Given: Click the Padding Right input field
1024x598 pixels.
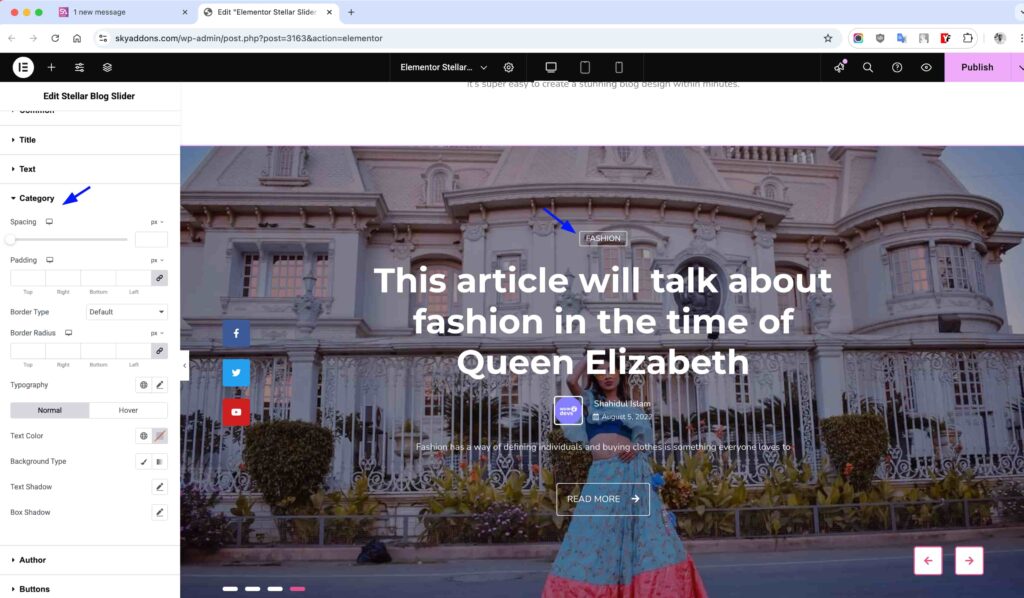Looking at the screenshot, I should (x=63, y=278).
